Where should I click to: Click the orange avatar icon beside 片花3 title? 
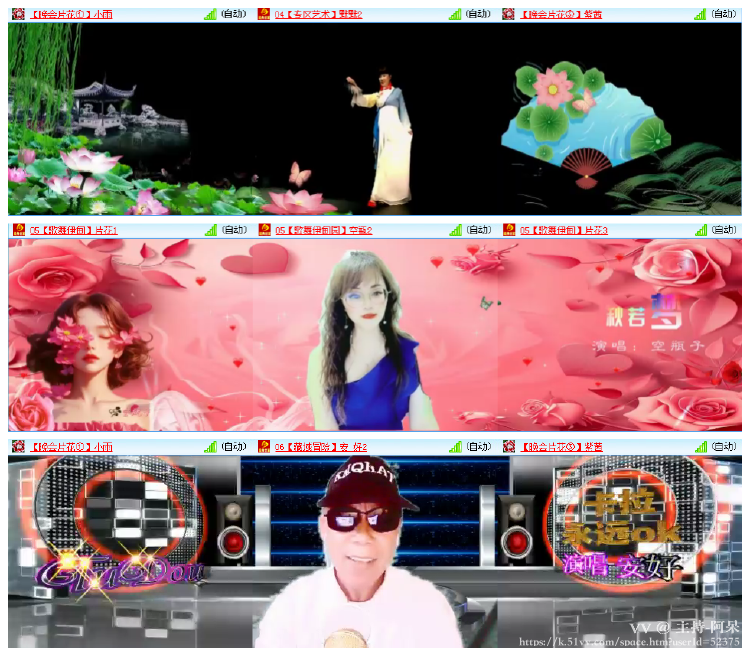pos(508,230)
